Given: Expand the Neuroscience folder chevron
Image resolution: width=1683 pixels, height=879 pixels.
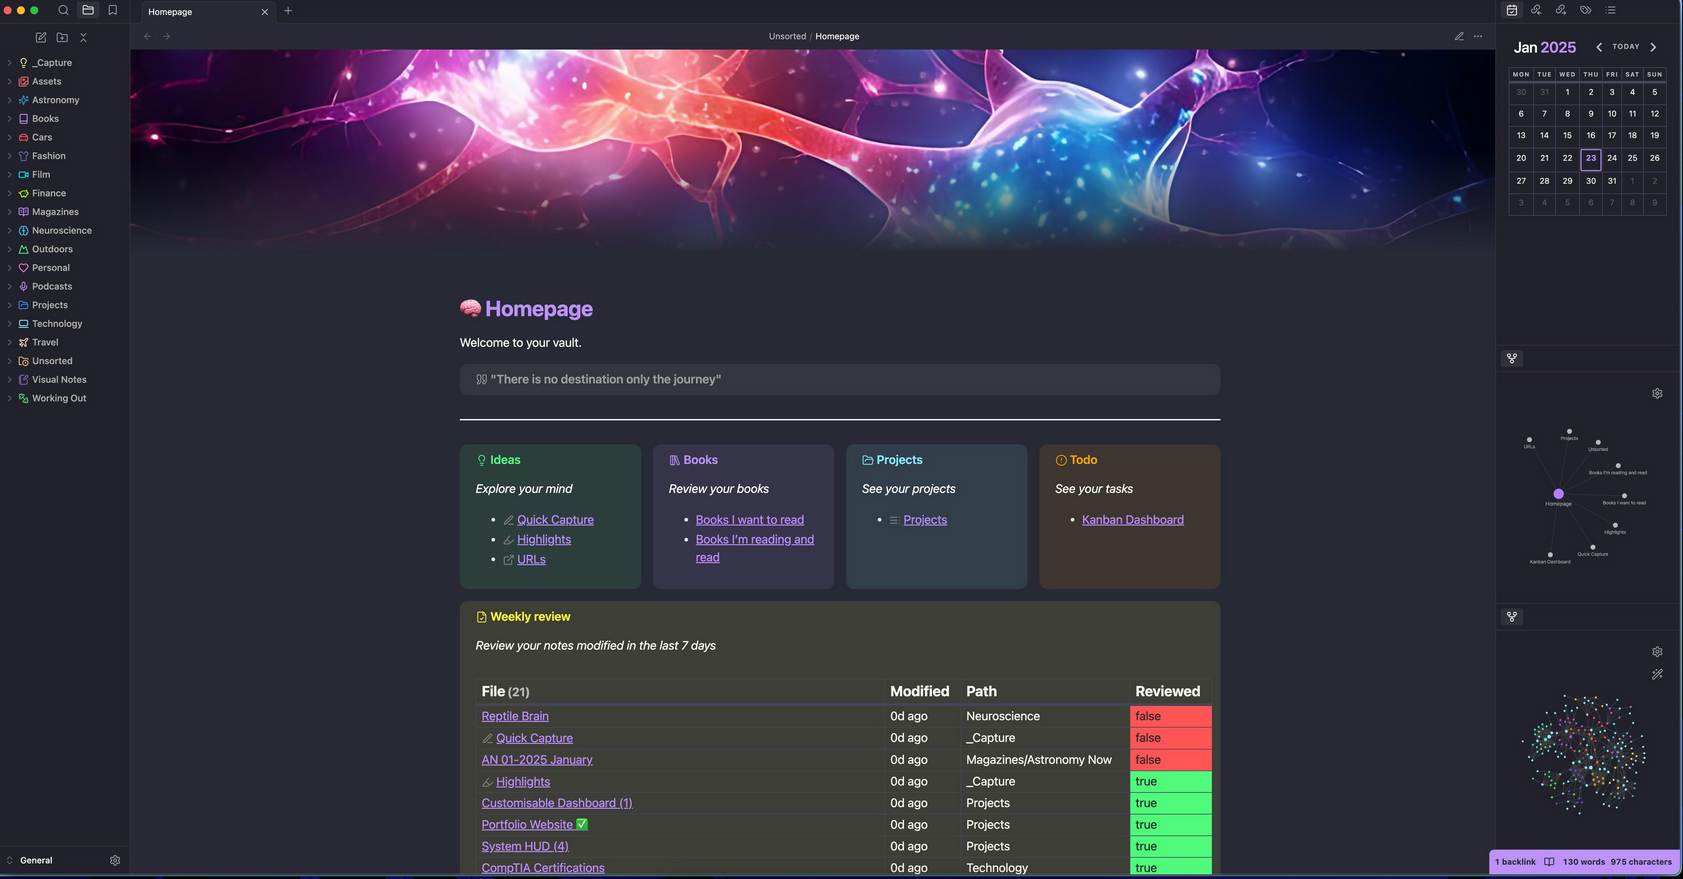Looking at the screenshot, I should pos(10,230).
